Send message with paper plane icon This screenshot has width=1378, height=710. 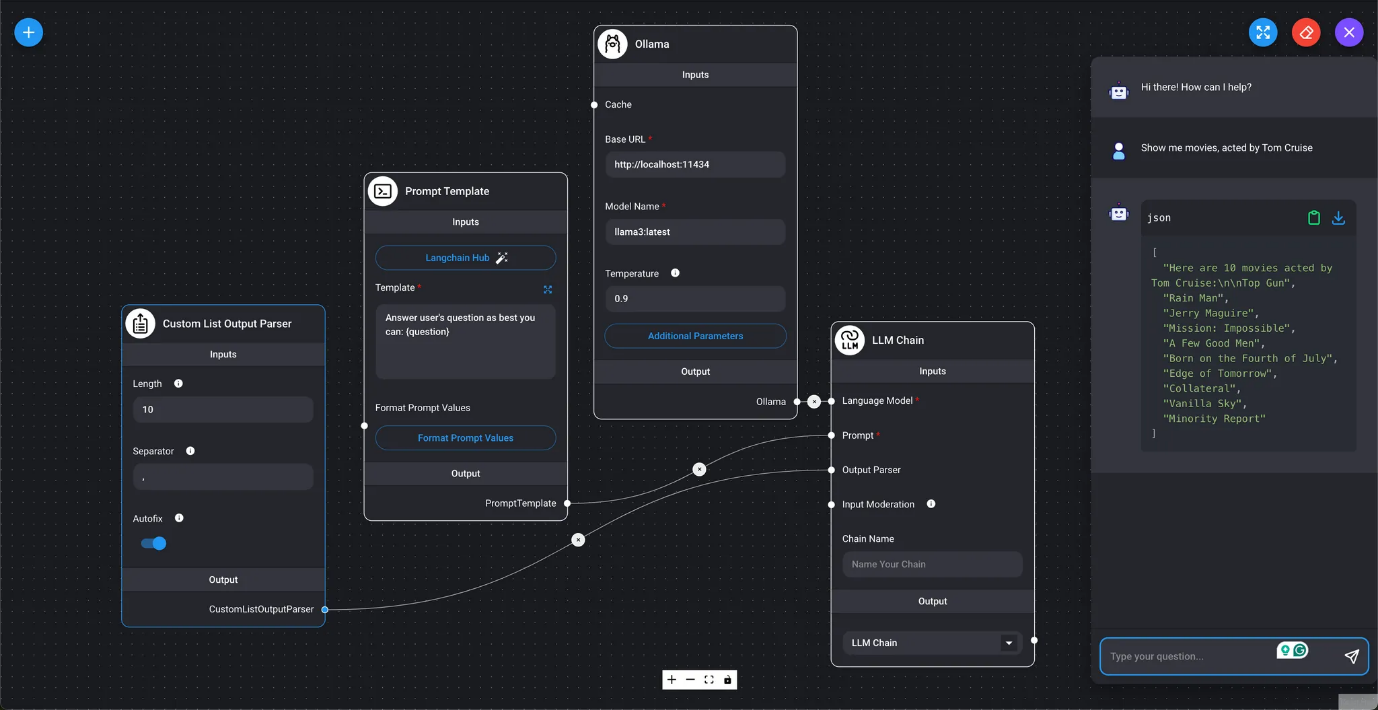[1351, 656]
